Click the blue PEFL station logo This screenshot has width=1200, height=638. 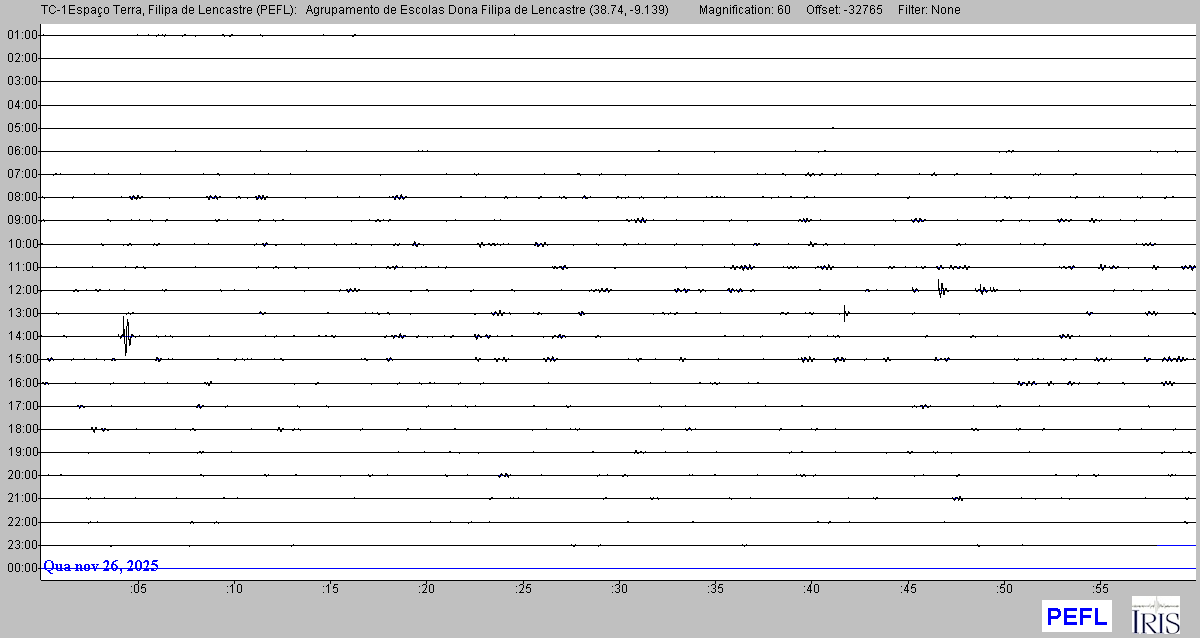[x=1076, y=616]
